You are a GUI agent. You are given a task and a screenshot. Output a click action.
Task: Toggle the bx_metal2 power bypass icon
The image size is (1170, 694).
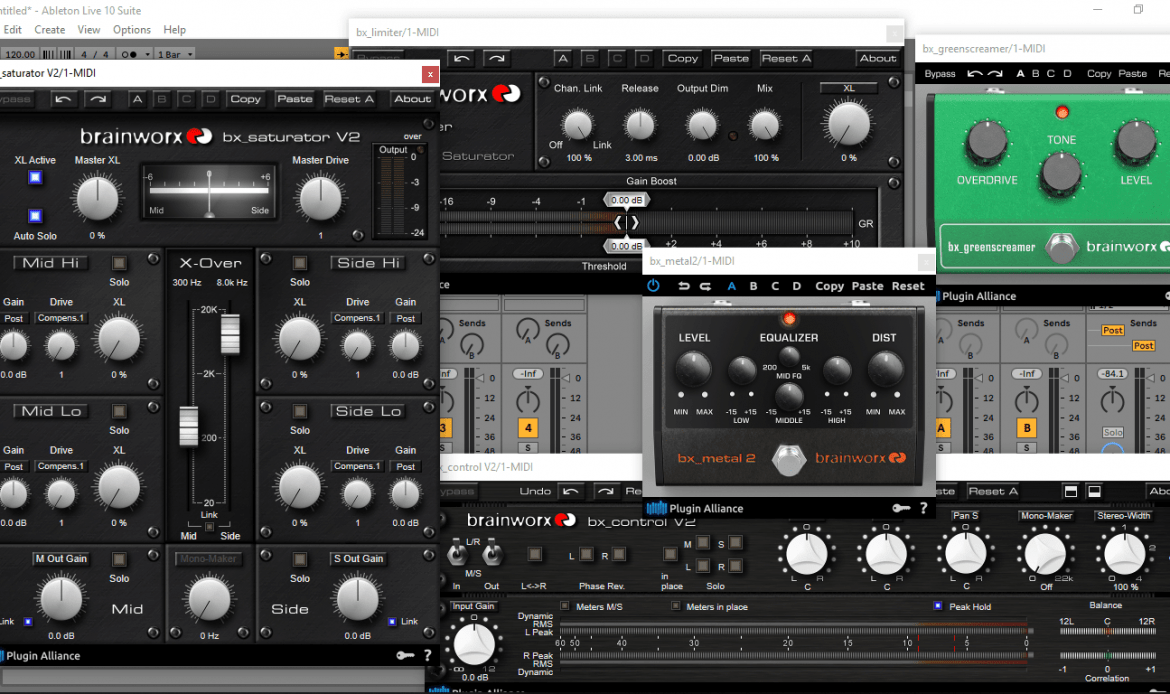[x=653, y=286]
